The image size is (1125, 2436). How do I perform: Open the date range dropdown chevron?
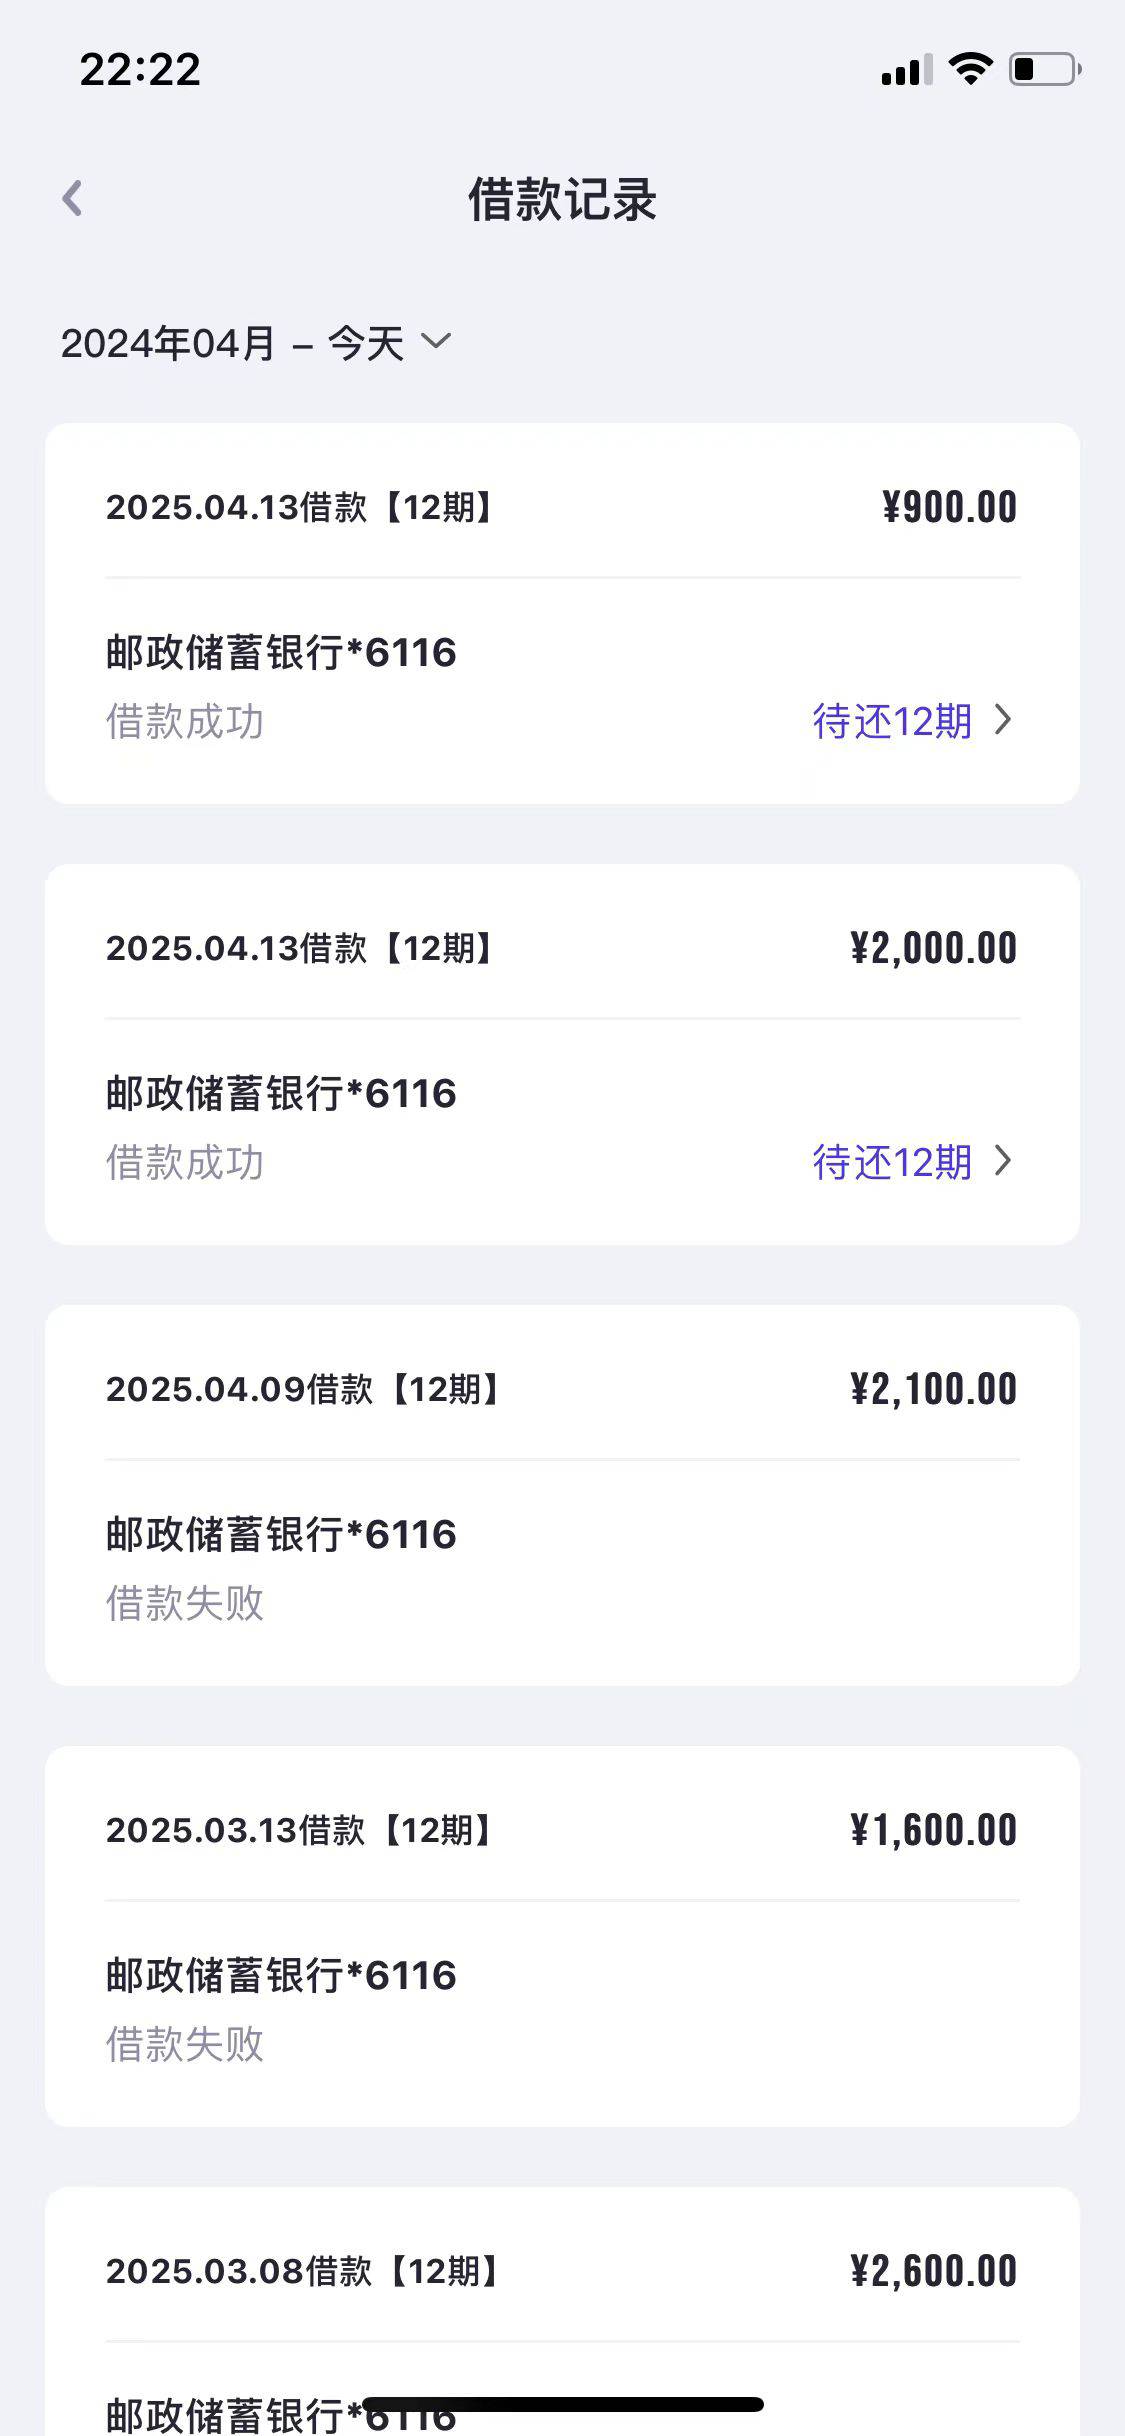pyautogui.click(x=436, y=342)
